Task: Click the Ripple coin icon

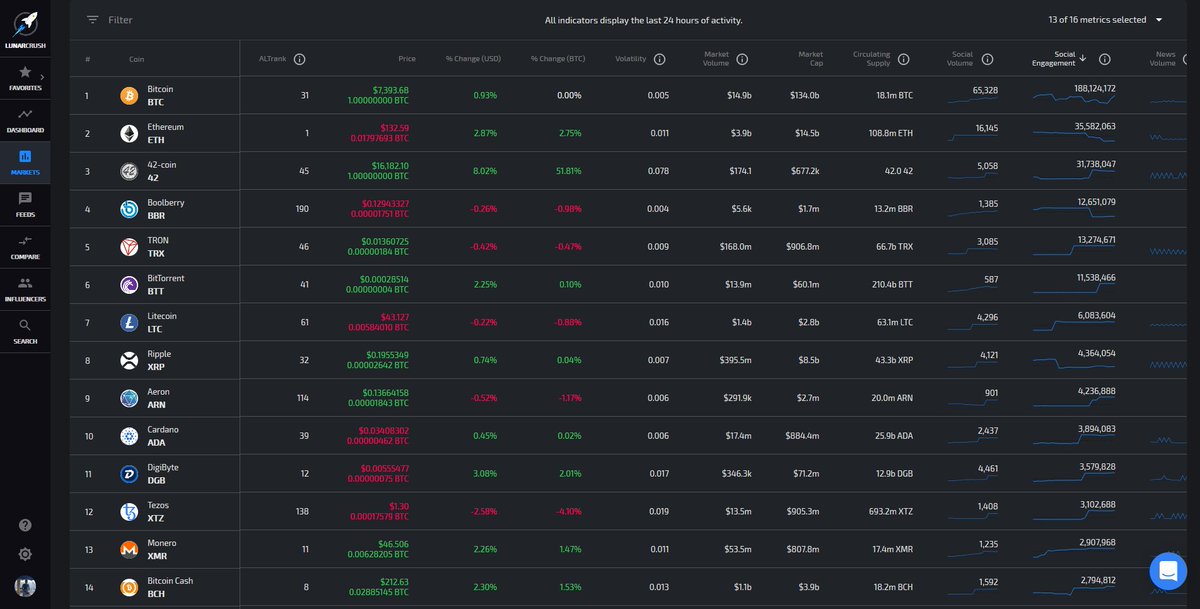Action: pyautogui.click(x=129, y=360)
